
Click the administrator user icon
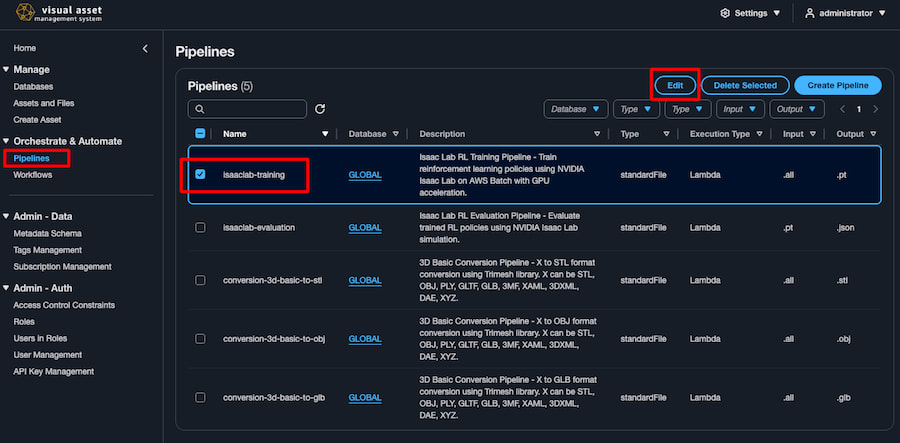[810, 13]
